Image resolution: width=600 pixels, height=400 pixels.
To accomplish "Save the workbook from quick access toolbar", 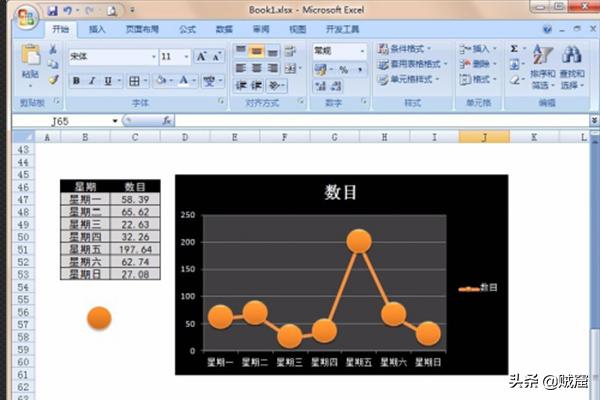I will 52,11.
